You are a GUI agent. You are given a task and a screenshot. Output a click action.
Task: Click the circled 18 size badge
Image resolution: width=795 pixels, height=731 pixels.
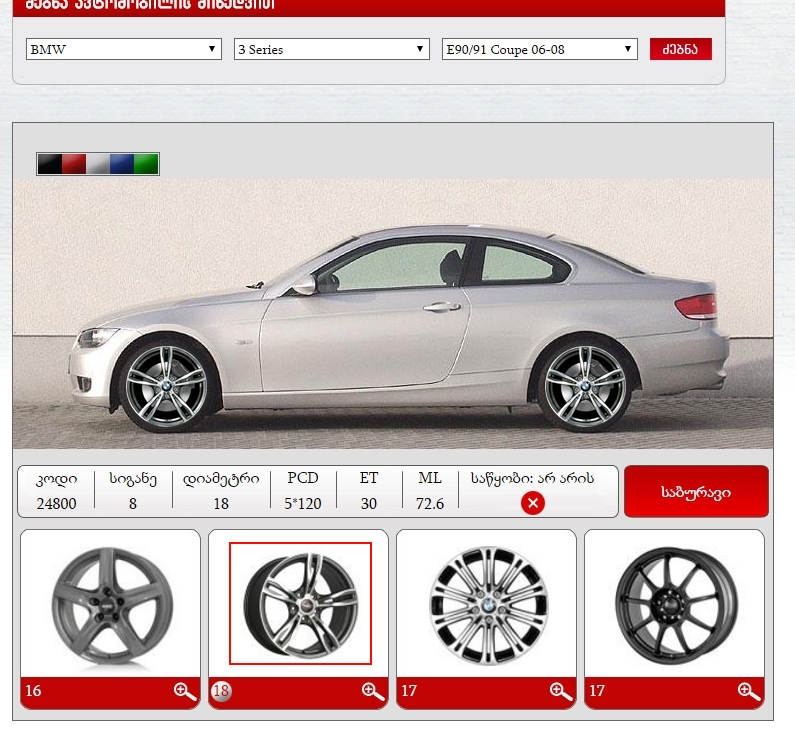point(221,691)
